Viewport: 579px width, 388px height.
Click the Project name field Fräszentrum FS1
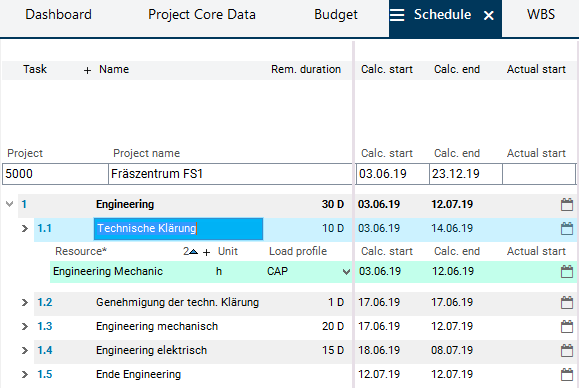pyautogui.click(x=230, y=174)
